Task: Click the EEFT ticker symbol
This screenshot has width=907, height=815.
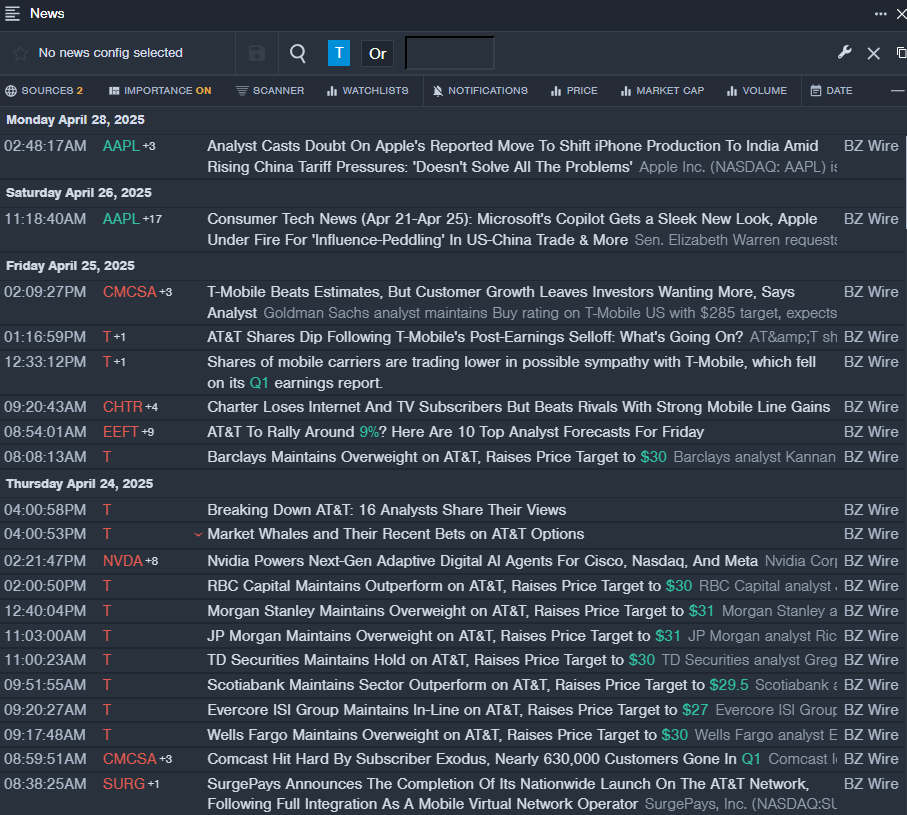Action: tap(120, 432)
